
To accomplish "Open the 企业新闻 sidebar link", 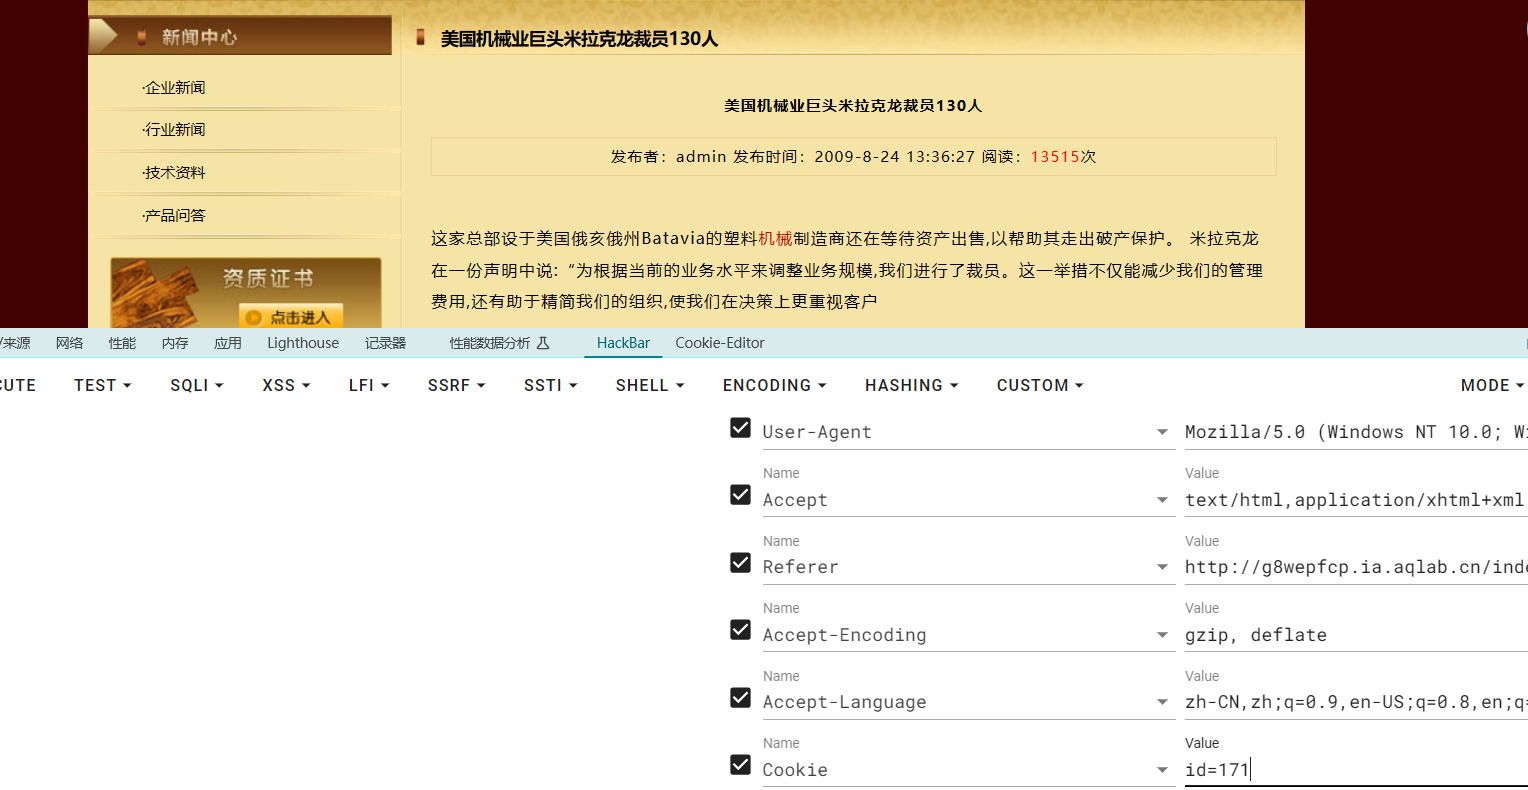I will [175, 88].
